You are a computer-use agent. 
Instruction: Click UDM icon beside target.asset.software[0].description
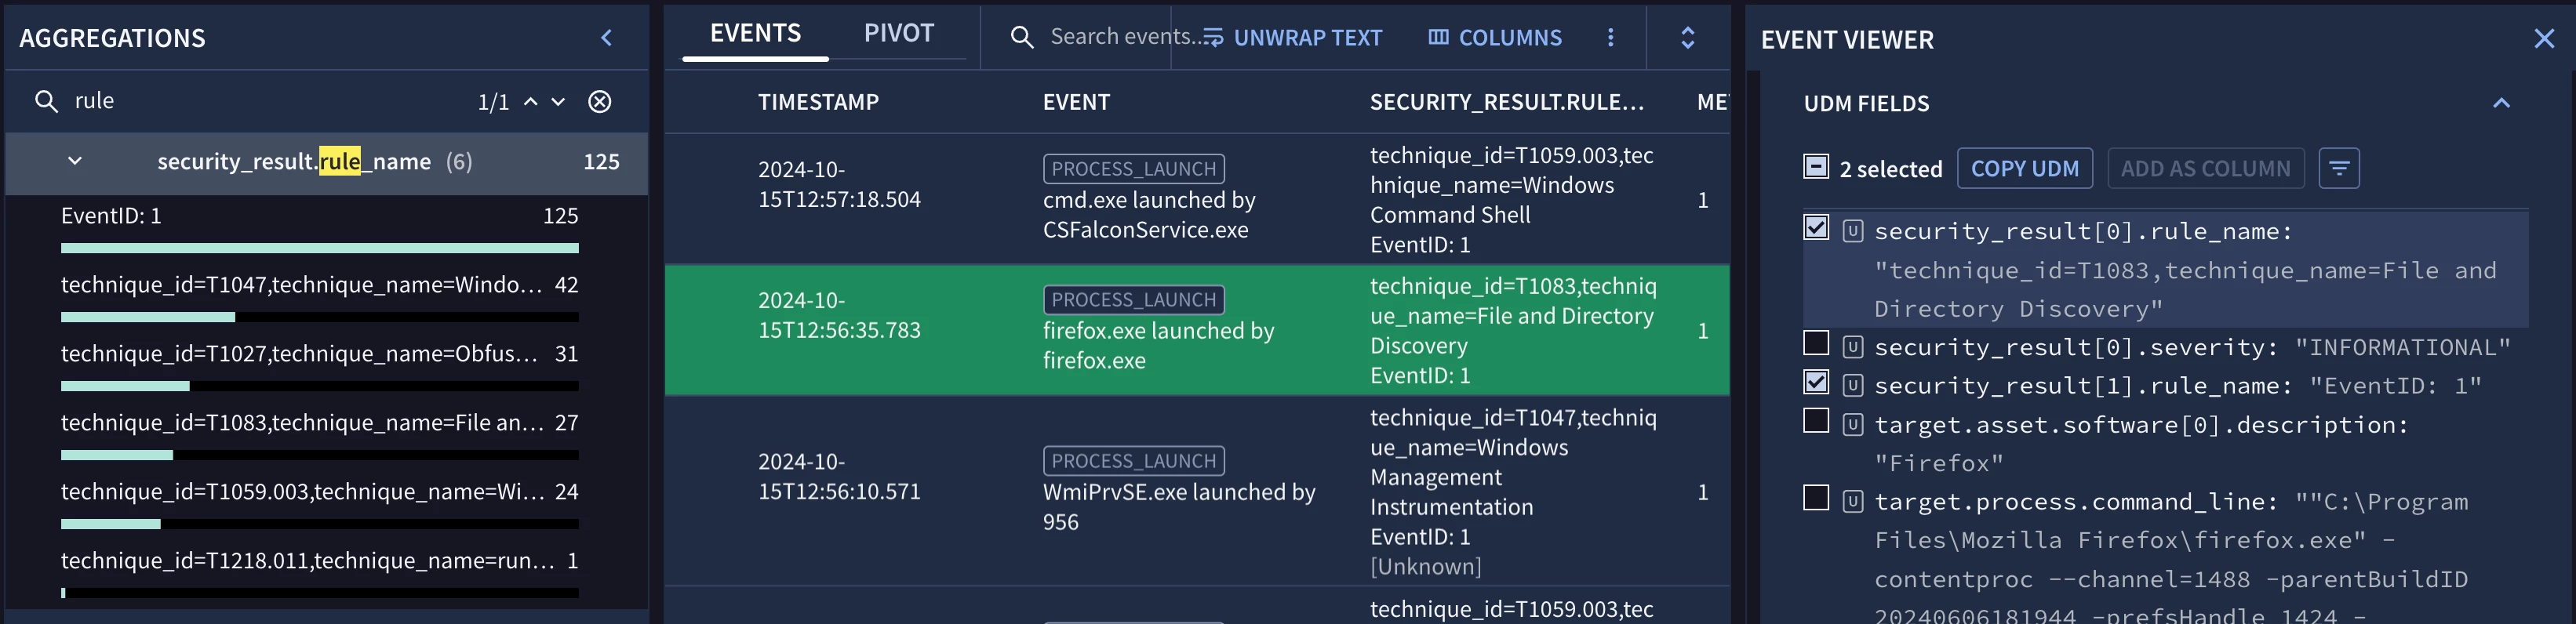click(x=1853, y=424)
